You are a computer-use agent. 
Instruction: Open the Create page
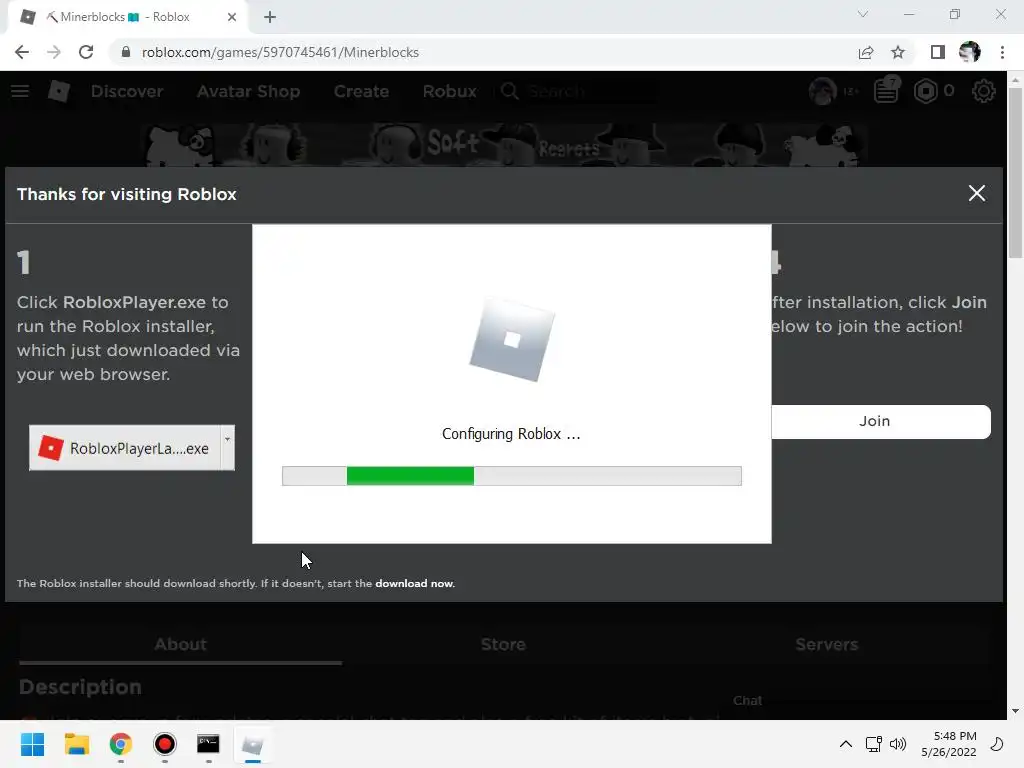click(361, 91)
